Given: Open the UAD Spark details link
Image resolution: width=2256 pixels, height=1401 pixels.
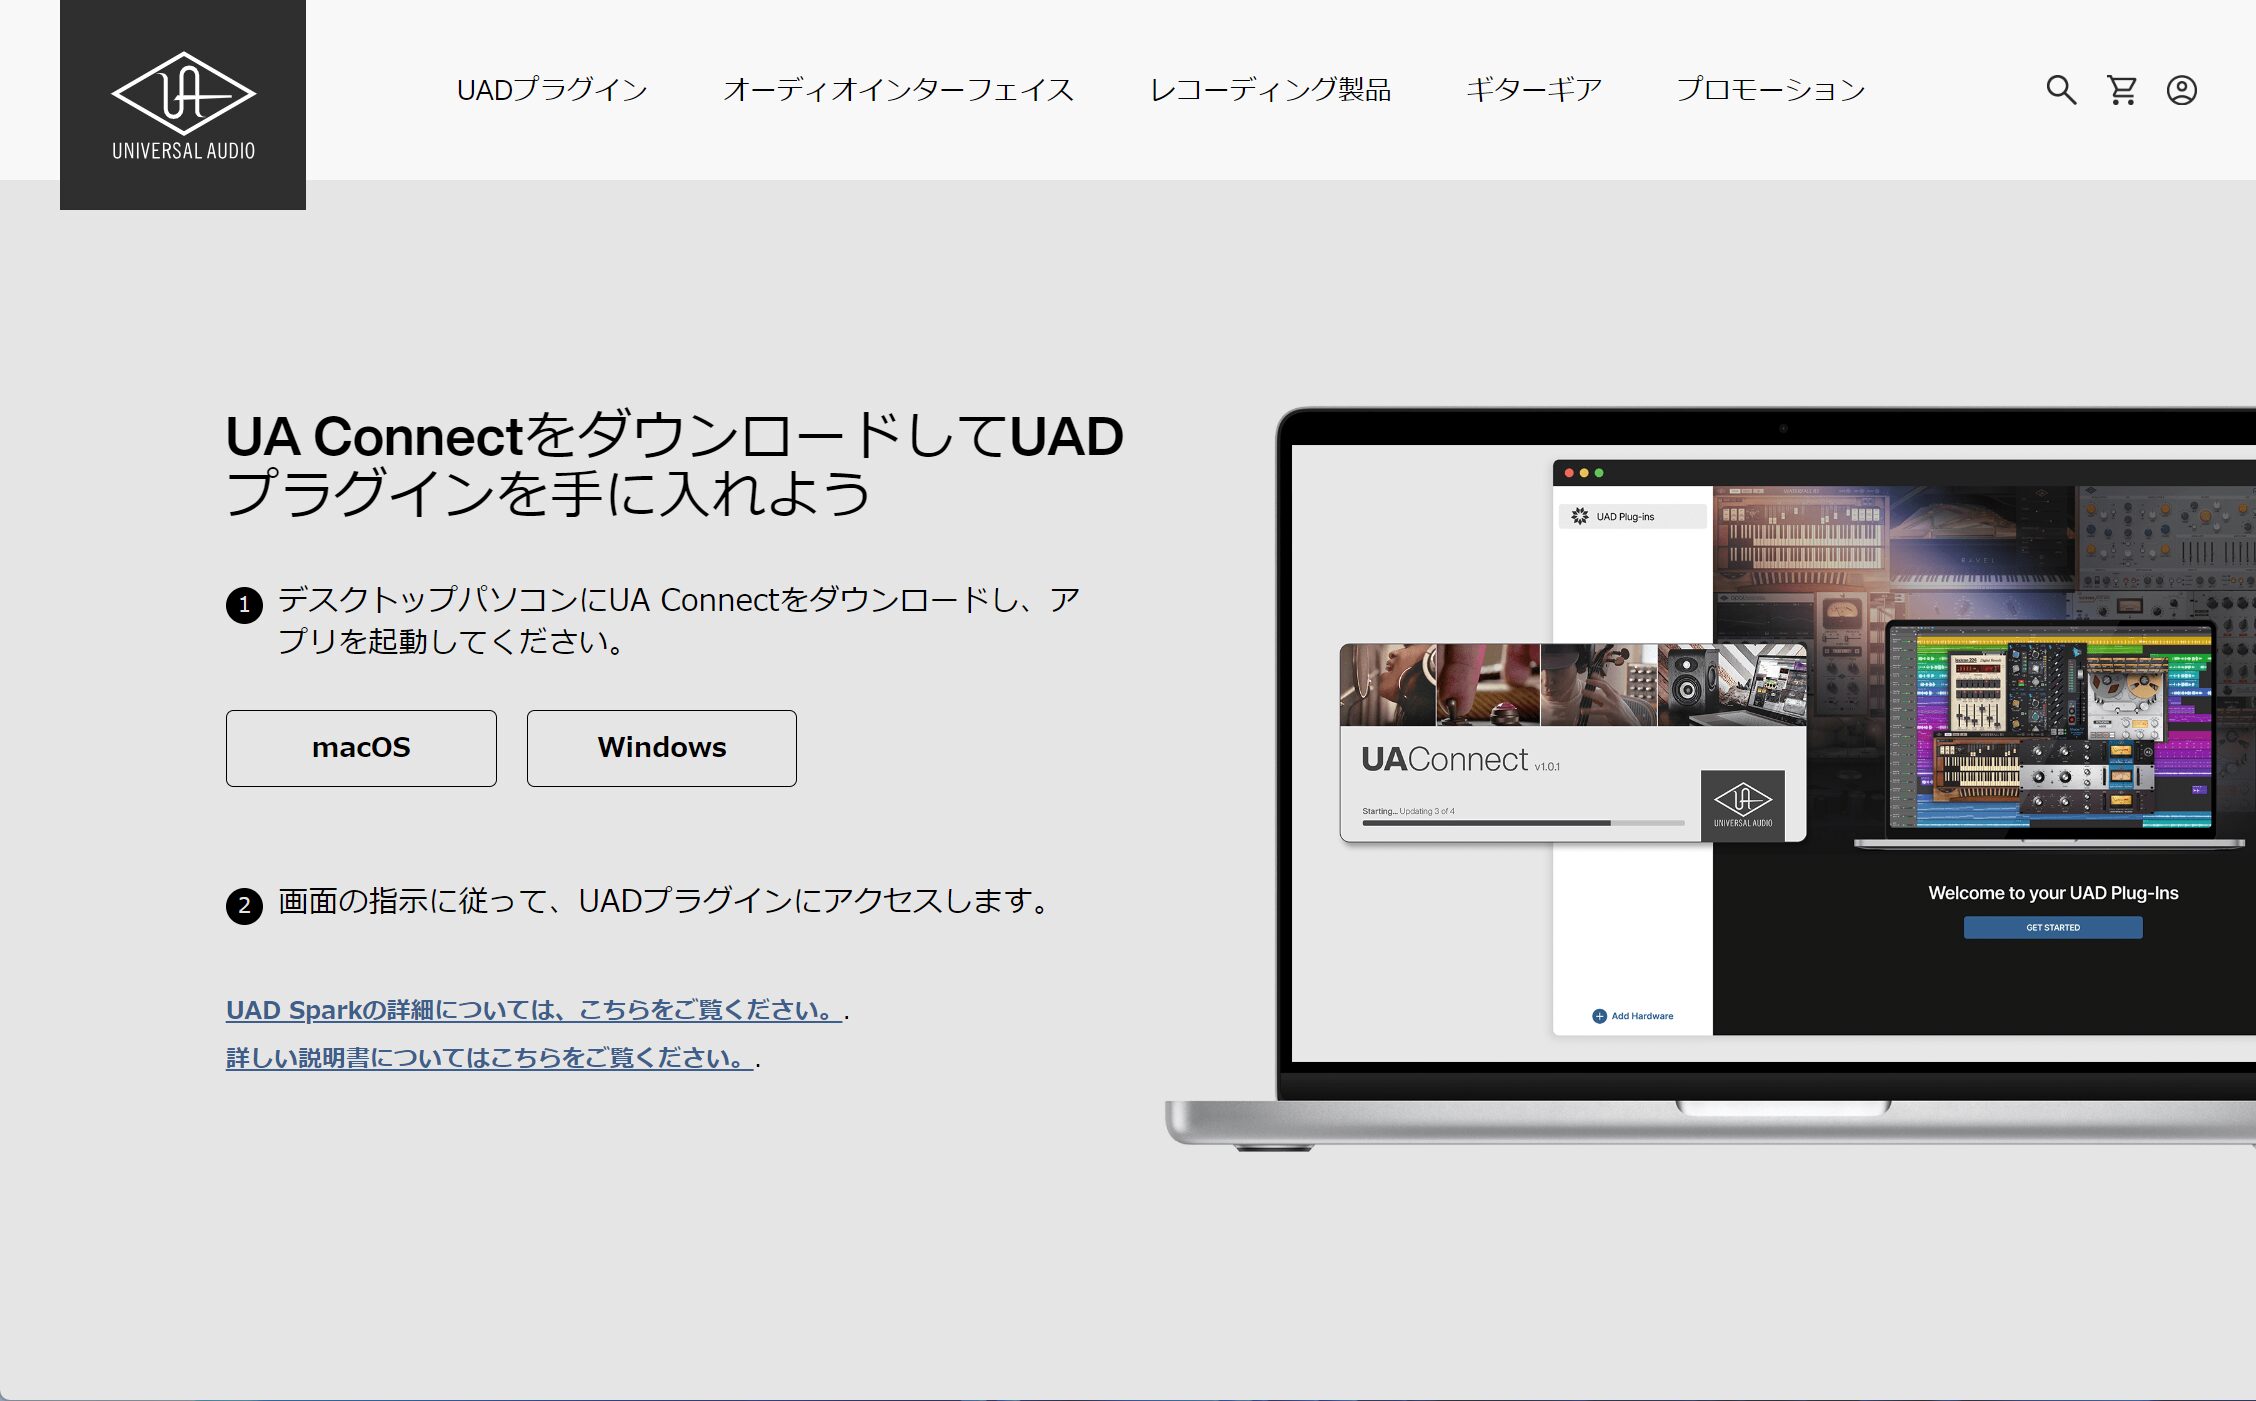Looking at the screenshot, I should click(x=533, y=1010).
